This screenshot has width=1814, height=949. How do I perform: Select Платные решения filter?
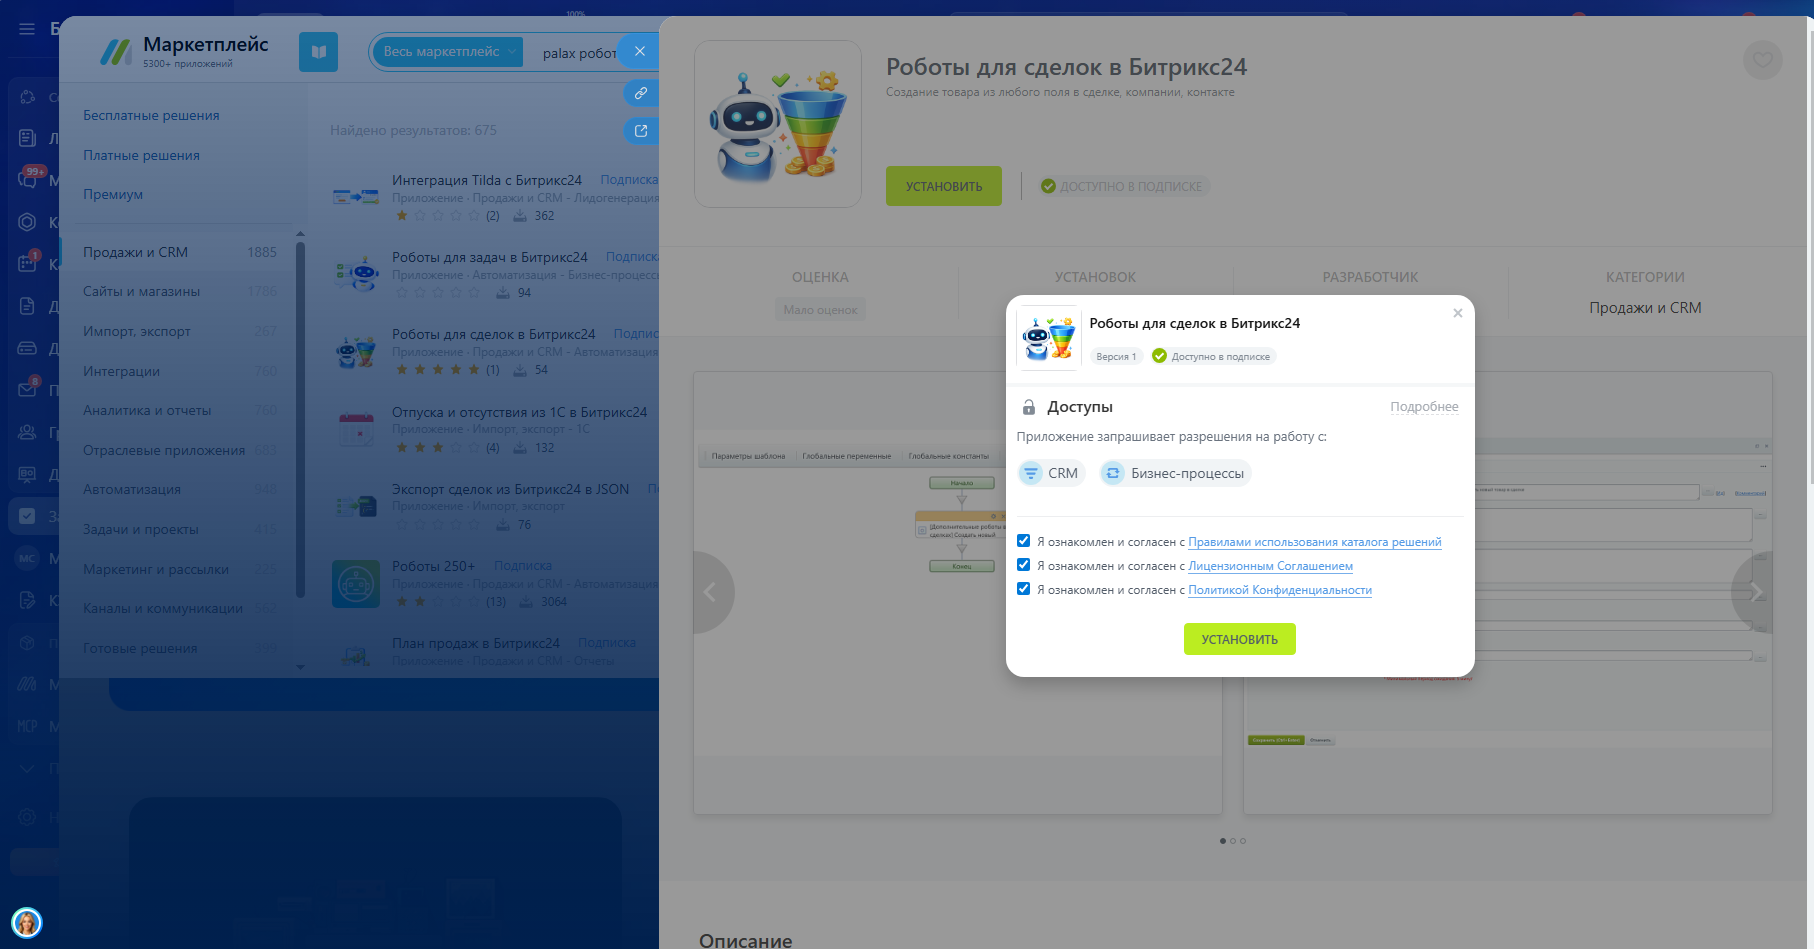(x=141, y=155)
